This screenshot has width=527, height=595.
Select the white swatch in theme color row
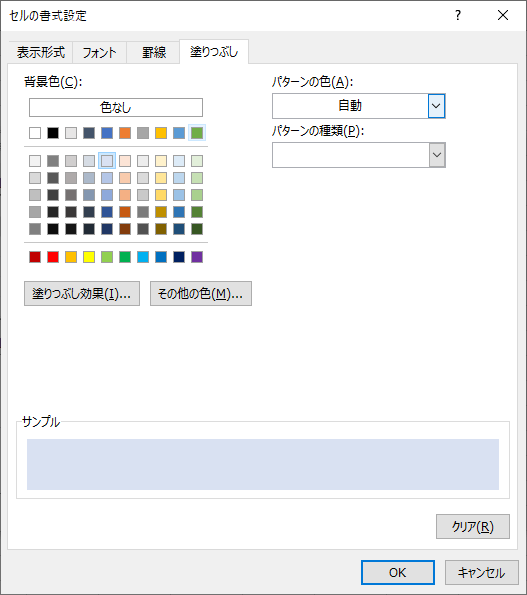coord(35,133)
